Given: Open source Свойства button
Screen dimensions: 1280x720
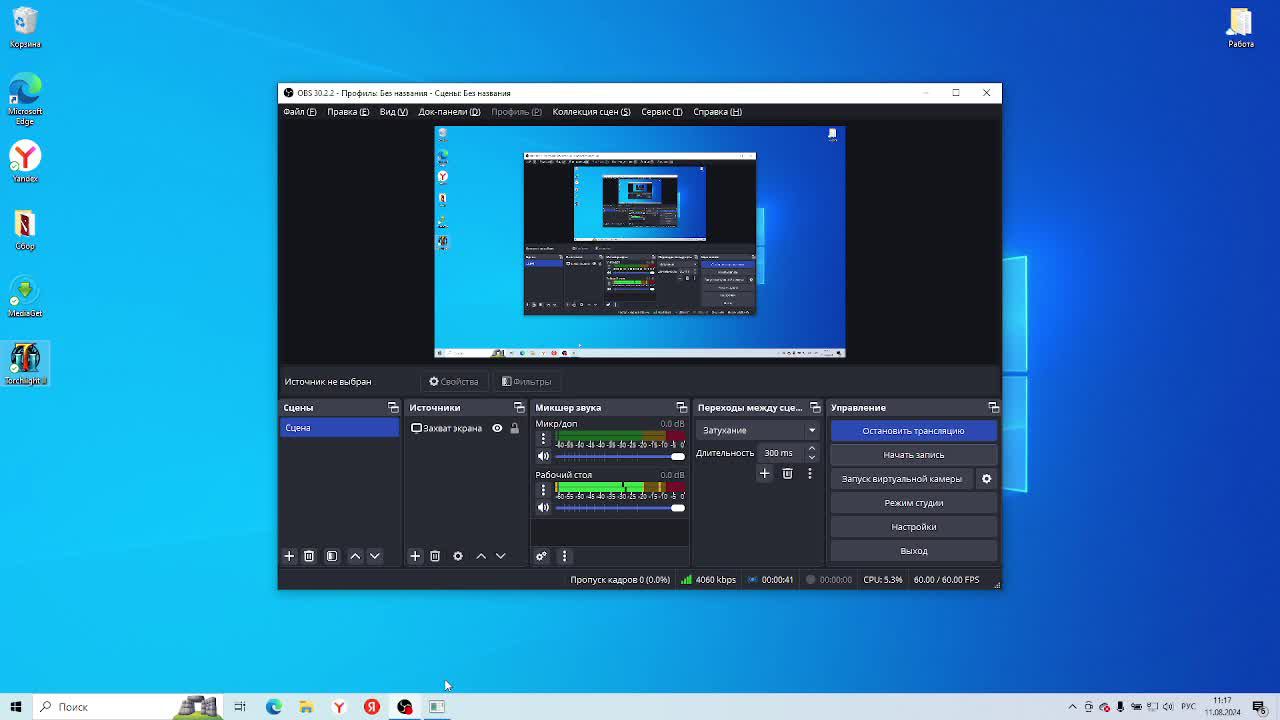Looking at the screenshot, I should coord(454,382).
